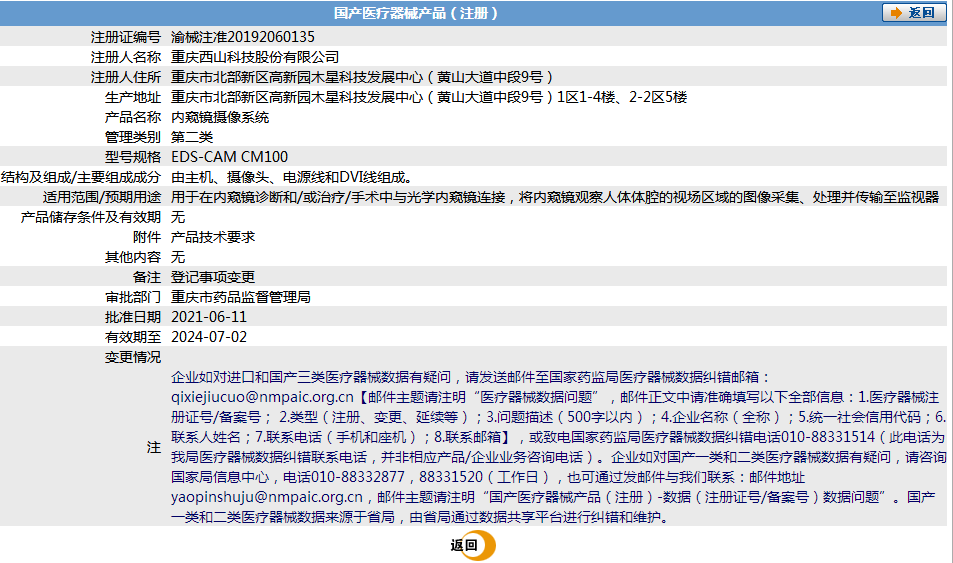The image size is (953, 563).
Task: Click the 有效期至 label
Action: (x=132, y=337)
